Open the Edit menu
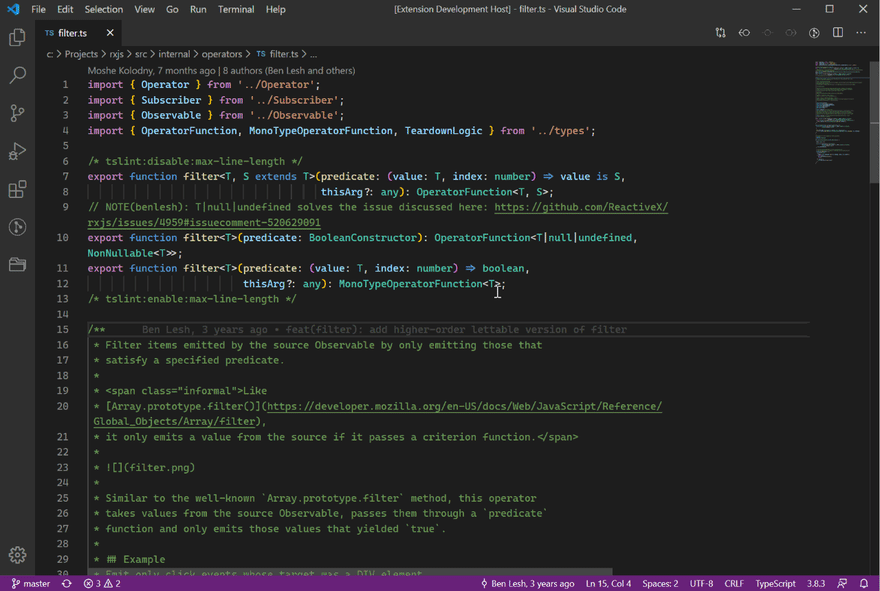Screen dimensions: 880x591 65,9
